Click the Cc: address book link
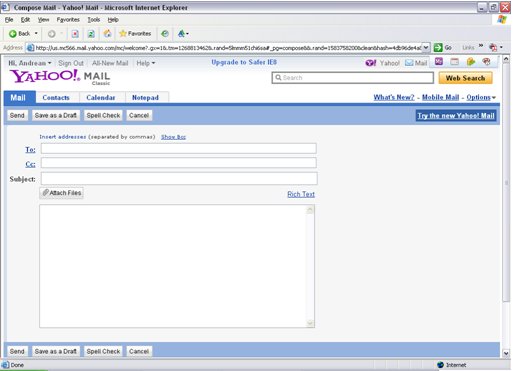513x371 pixels. (x=30, y=164)
